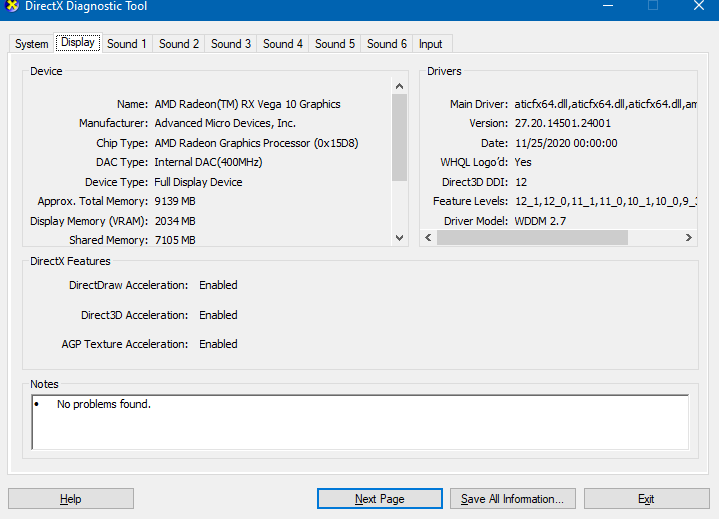The image size is (719, 519).
Task: Click the Next Page button
Action: pyautogui.click(x=380, y=498)
